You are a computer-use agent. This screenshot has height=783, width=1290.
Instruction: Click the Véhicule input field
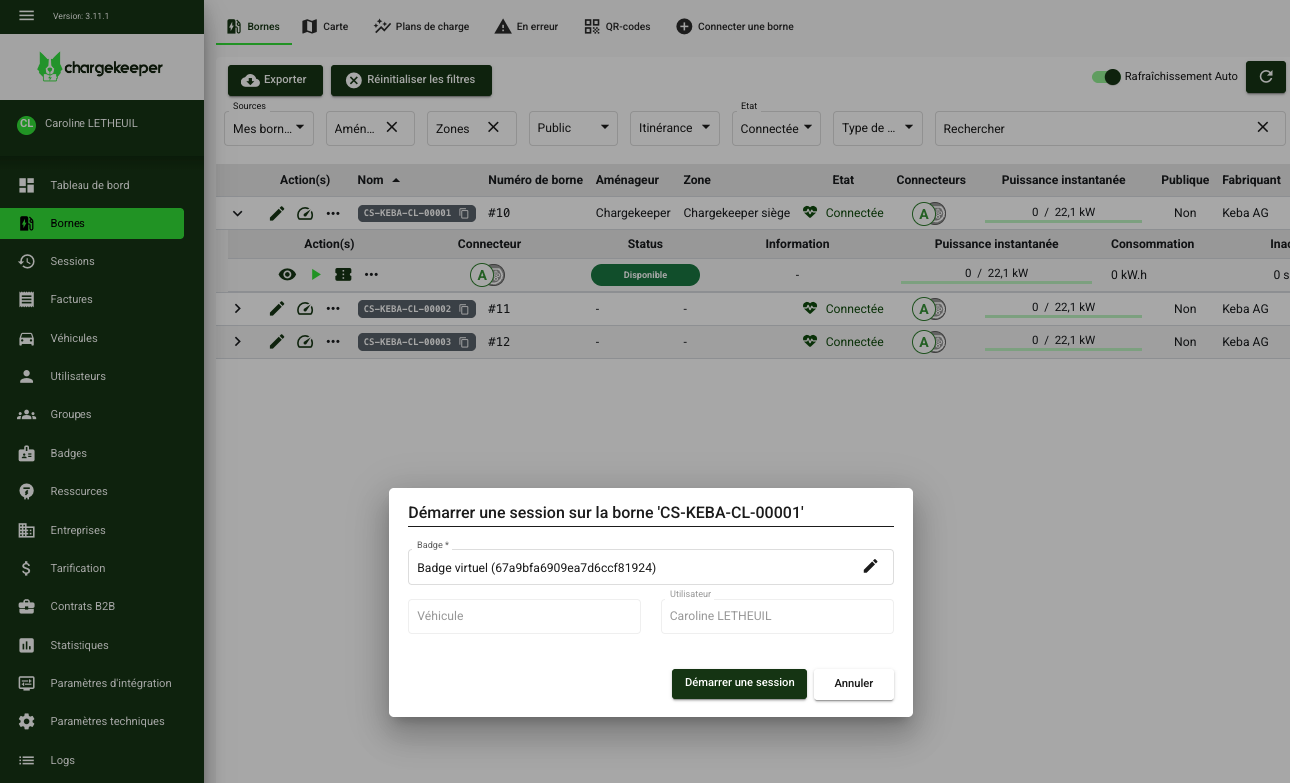tap(524, 616)
